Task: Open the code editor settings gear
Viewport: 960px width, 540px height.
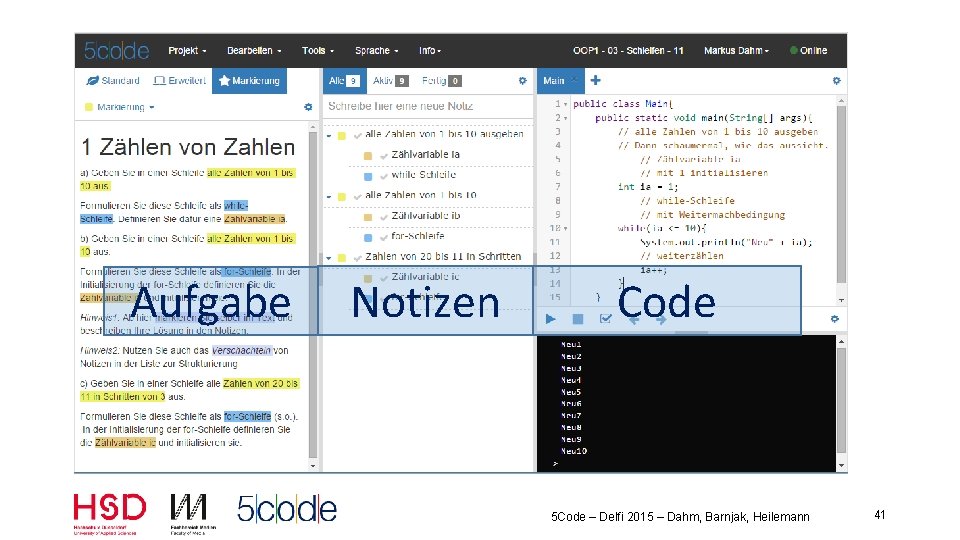Action: tap(836, 81)
